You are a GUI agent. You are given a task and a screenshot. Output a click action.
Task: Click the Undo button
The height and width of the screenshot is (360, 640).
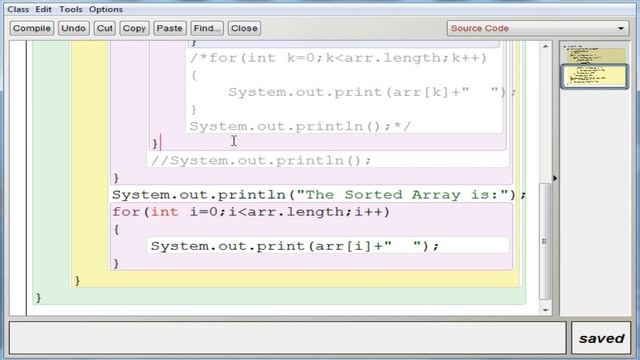tap(73, 28)
